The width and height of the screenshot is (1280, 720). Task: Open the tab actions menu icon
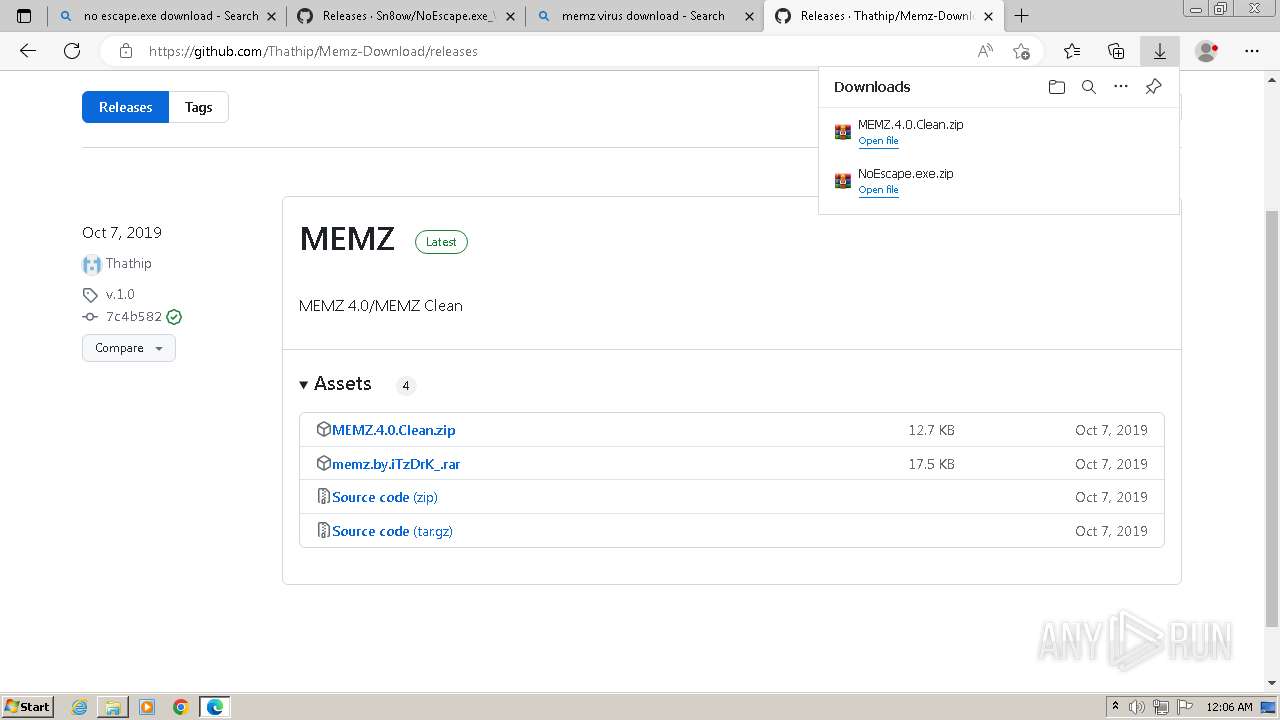(x=24, y=16)
